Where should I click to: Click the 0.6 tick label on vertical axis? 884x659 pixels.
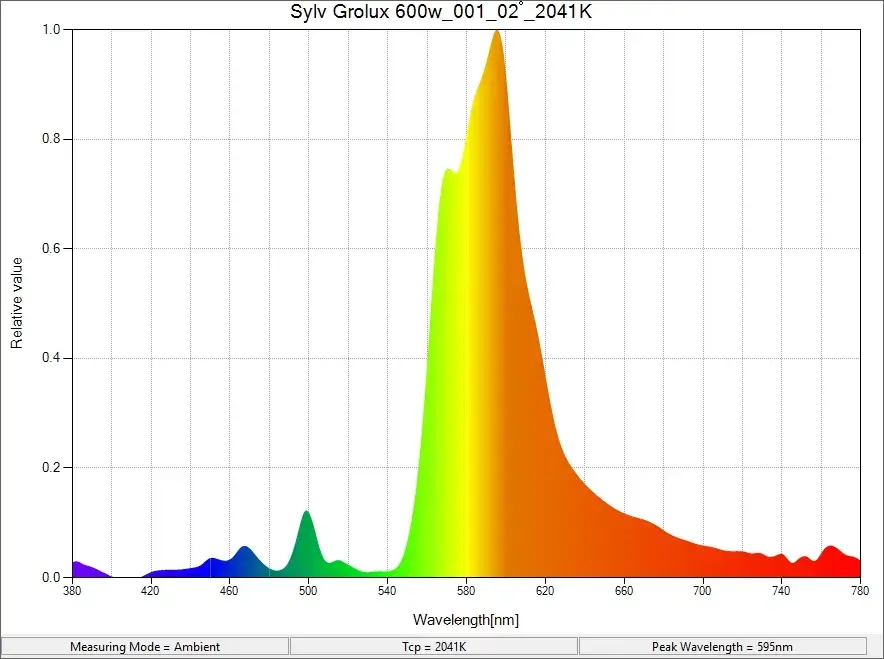pos(51,249)
